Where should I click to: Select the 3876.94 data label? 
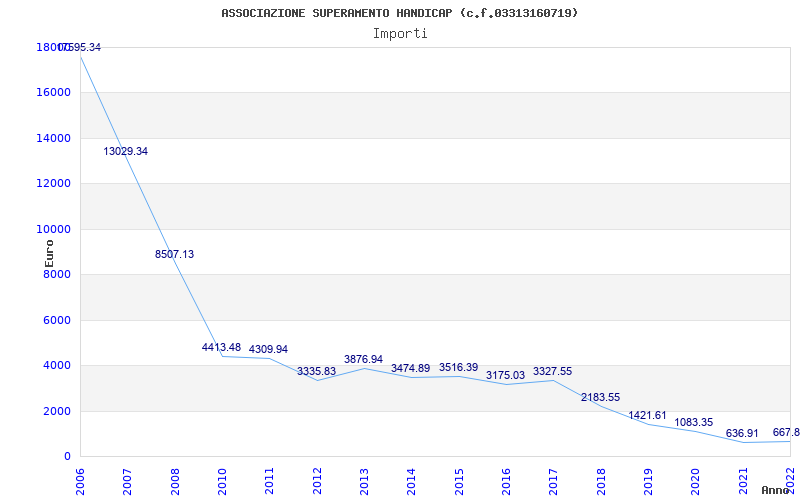[x=363, y=360]
